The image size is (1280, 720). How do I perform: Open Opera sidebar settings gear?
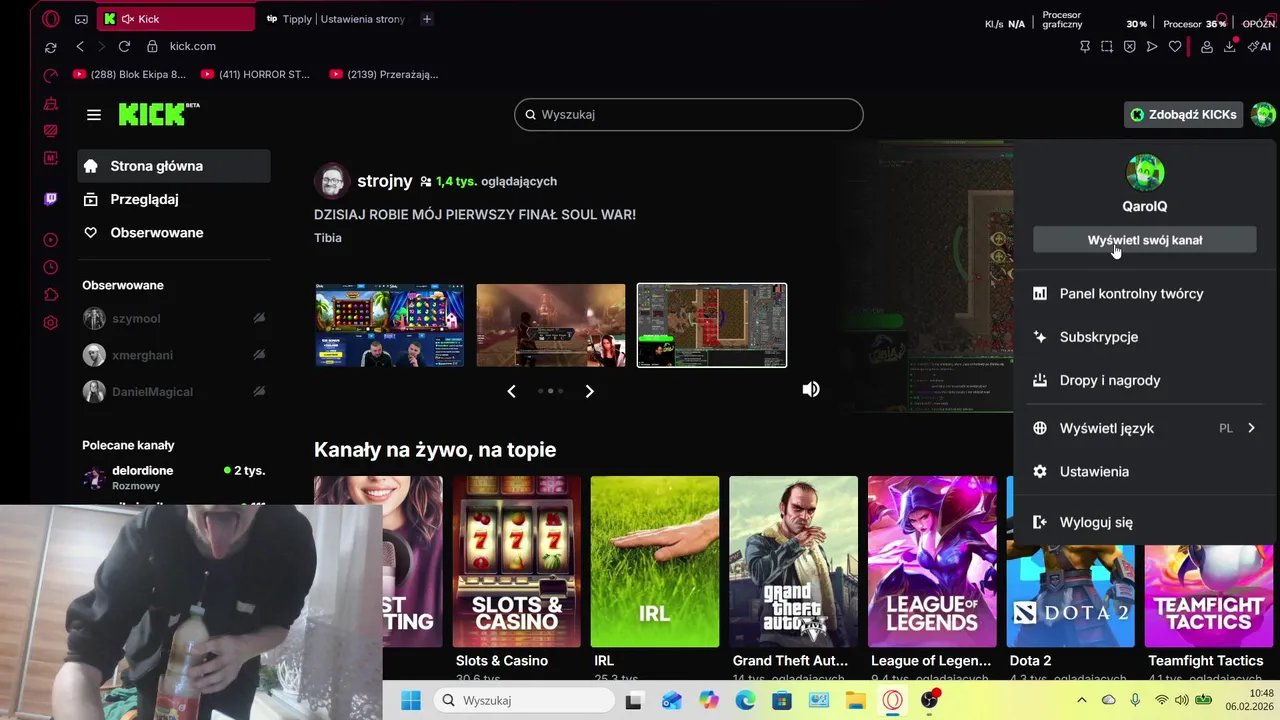(51, 323)
